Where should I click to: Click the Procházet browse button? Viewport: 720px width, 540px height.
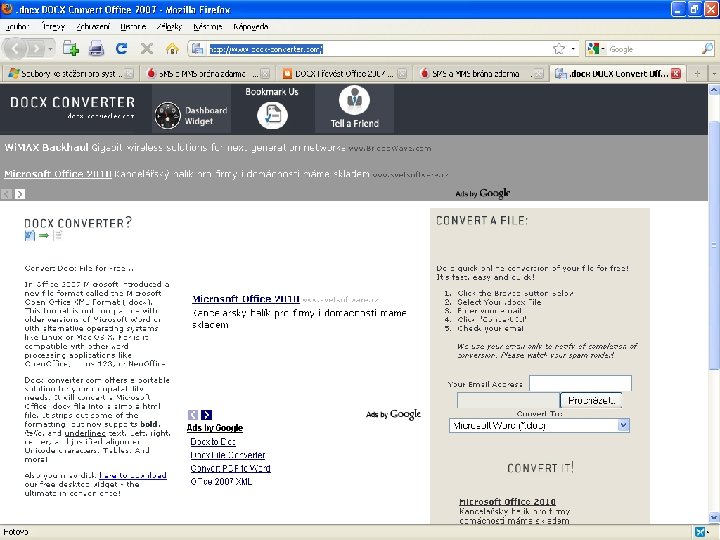[x=591, y=400]
